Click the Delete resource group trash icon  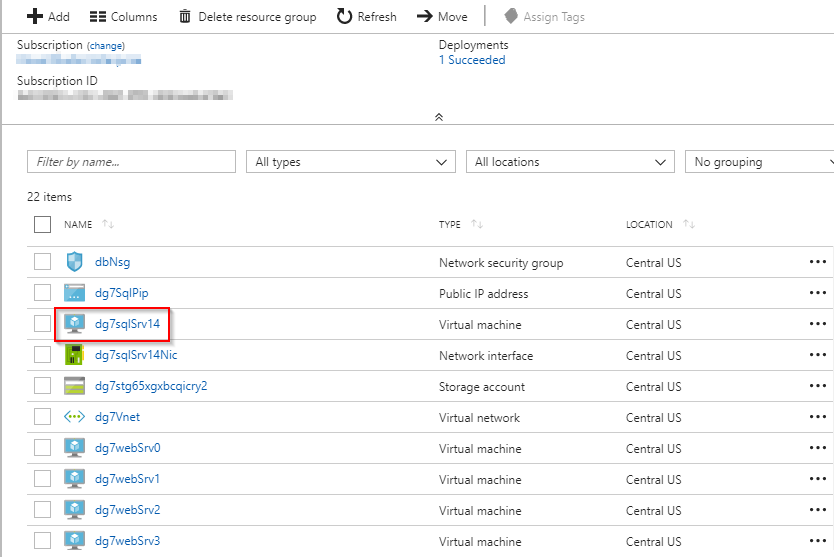185,17
